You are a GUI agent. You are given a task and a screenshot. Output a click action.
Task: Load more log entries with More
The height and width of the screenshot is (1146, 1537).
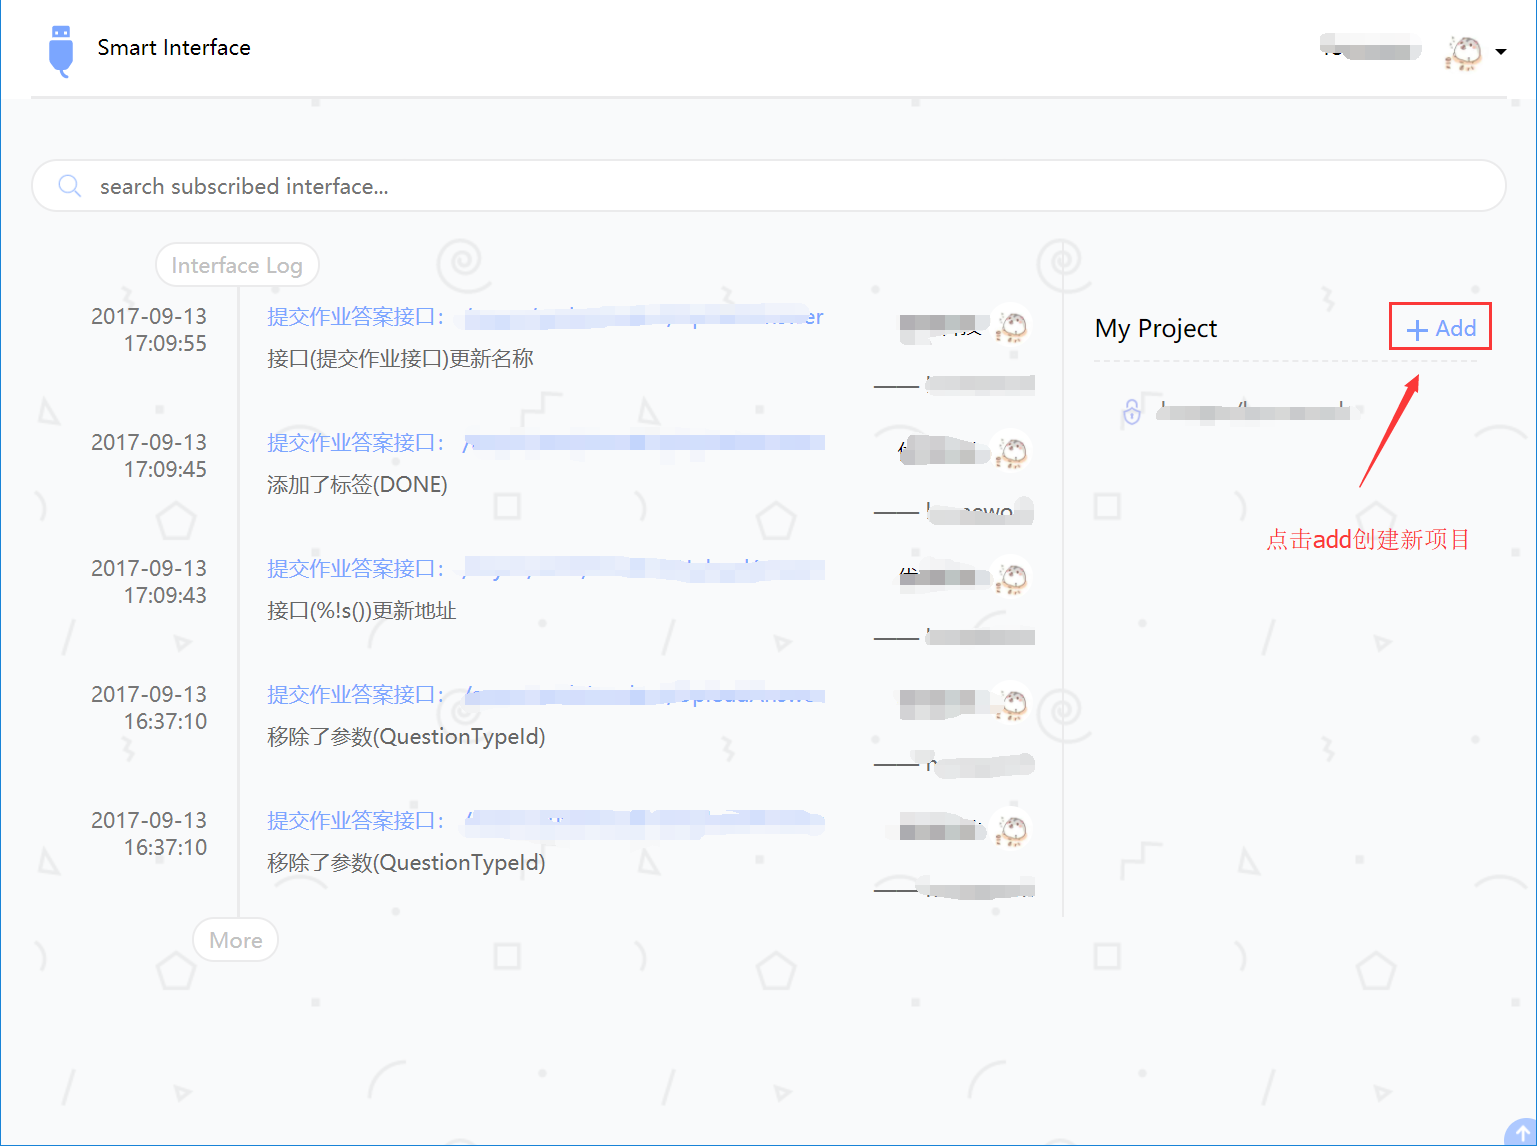pyautogui.click(x=236, y=940)
